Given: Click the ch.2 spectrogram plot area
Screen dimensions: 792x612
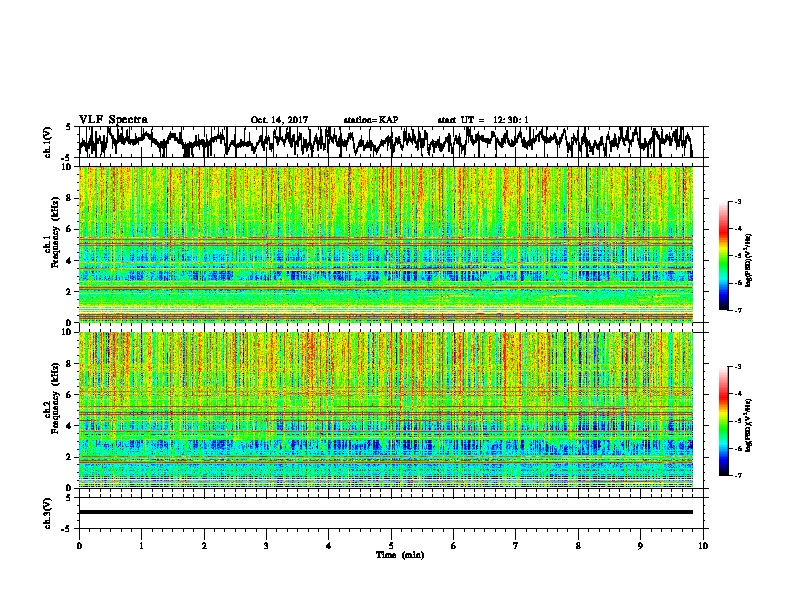Looking at the screenshot, I should pos(386,410).
